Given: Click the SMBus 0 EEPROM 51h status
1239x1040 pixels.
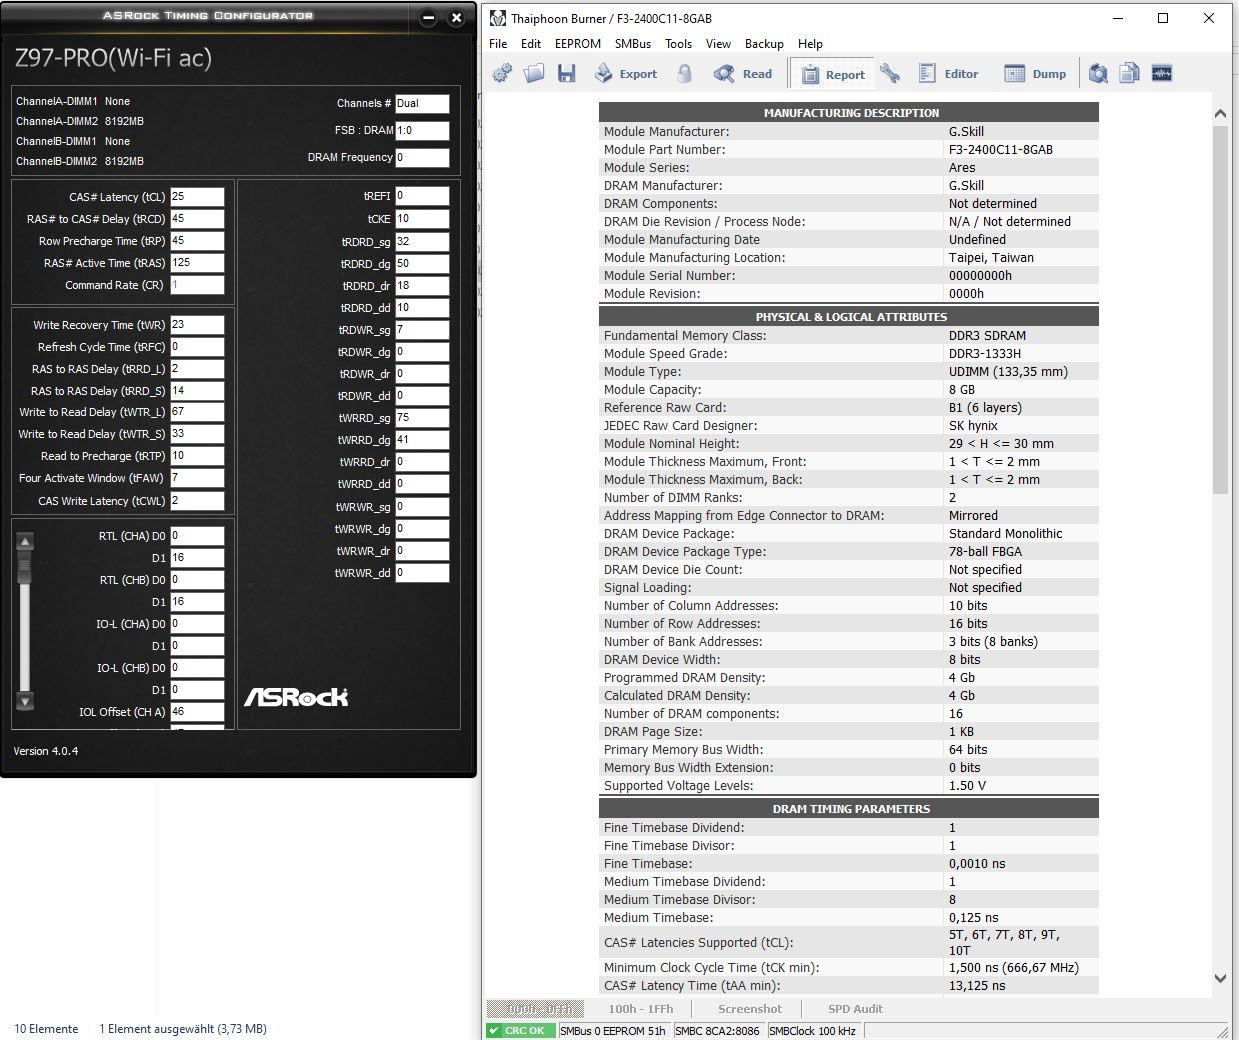Looking at the screenshot, I should (613, 1031).
